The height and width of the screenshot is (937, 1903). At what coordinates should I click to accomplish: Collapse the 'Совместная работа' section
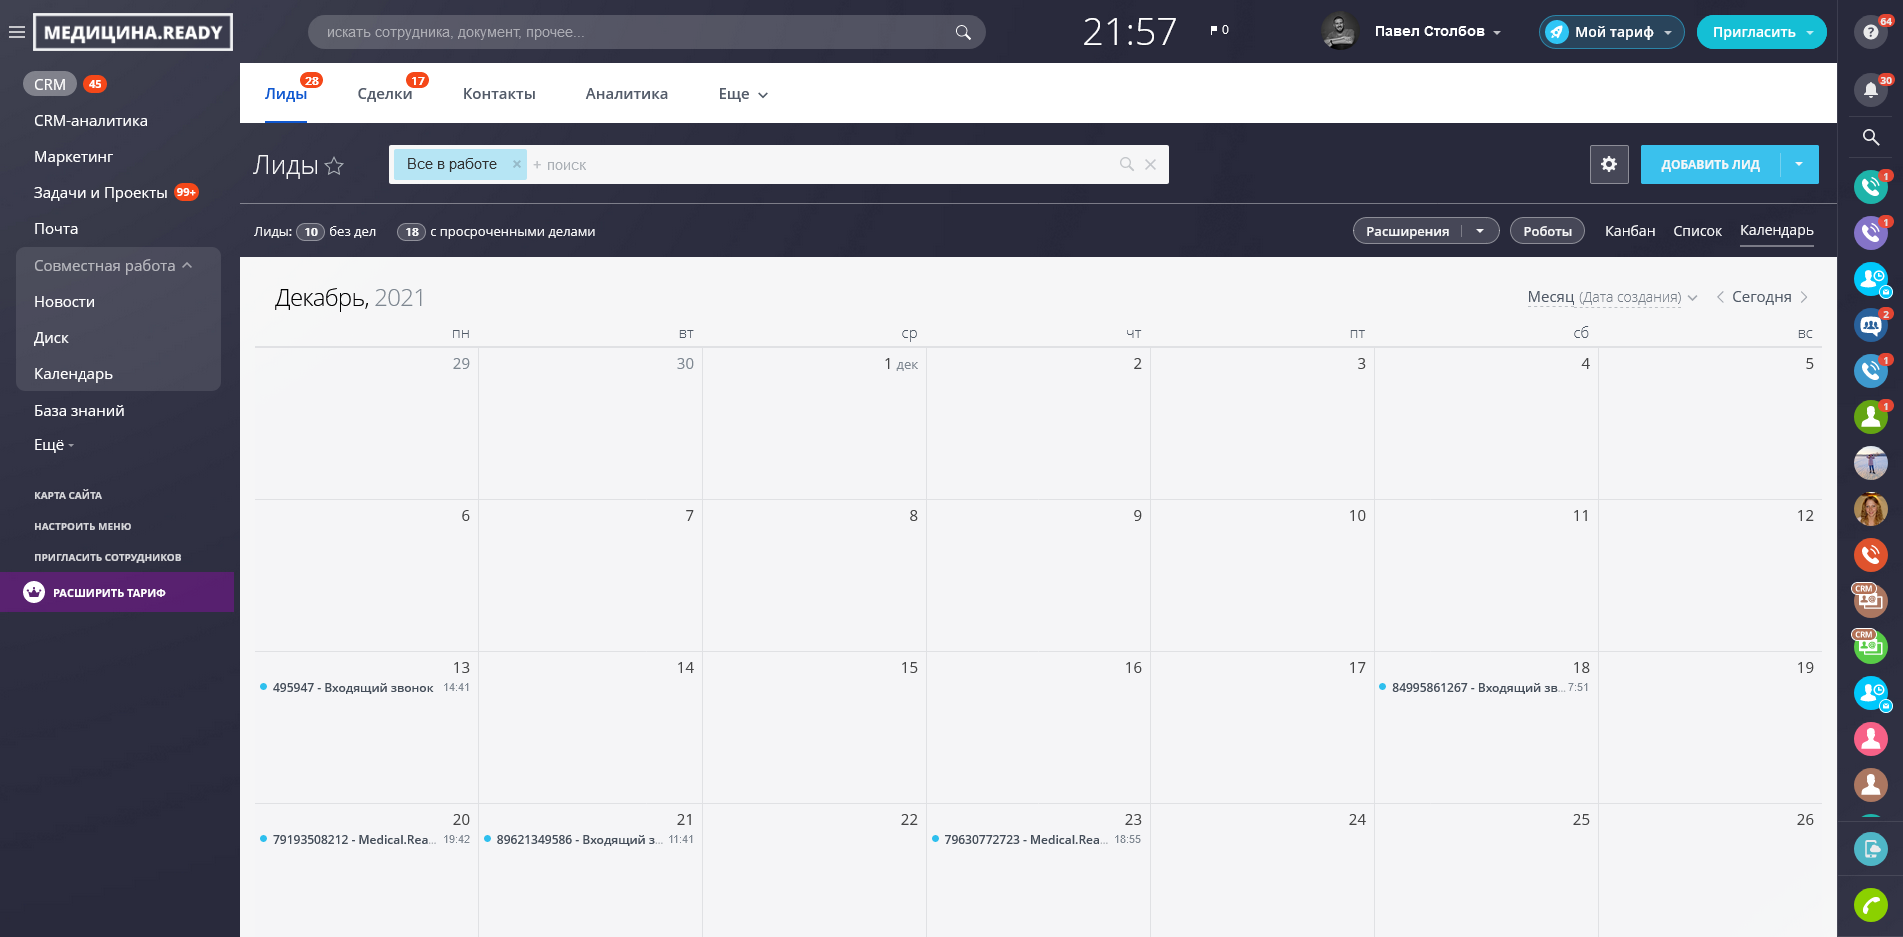pyautogui.click(x=187, y=266)
